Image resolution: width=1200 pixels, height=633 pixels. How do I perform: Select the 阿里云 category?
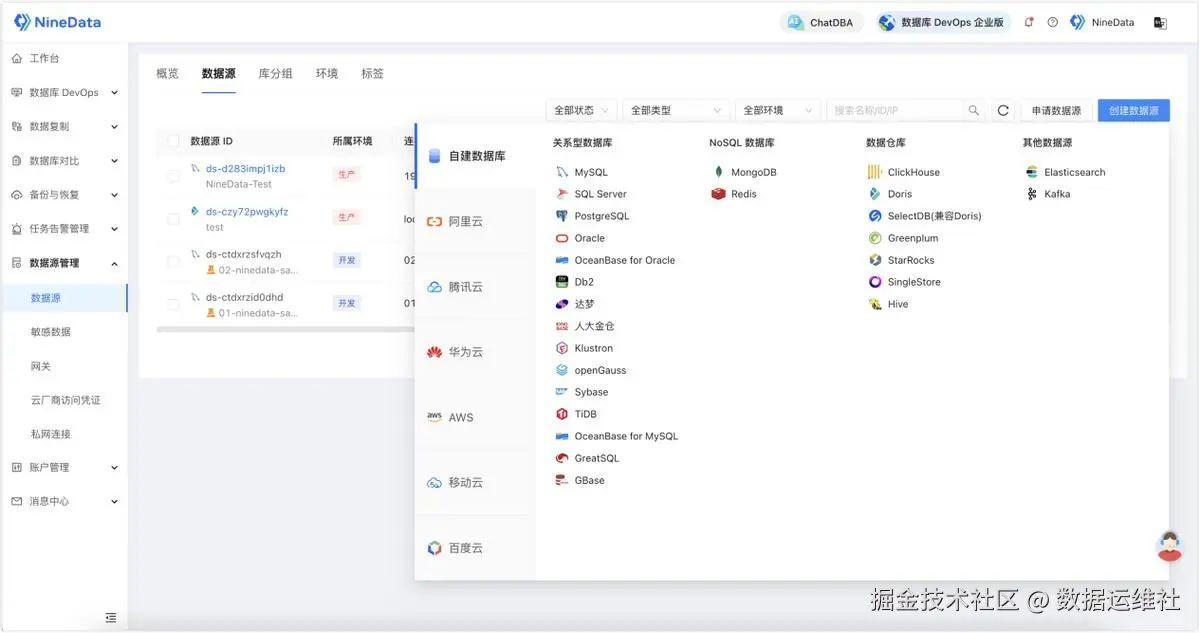(x=476, y=221)
